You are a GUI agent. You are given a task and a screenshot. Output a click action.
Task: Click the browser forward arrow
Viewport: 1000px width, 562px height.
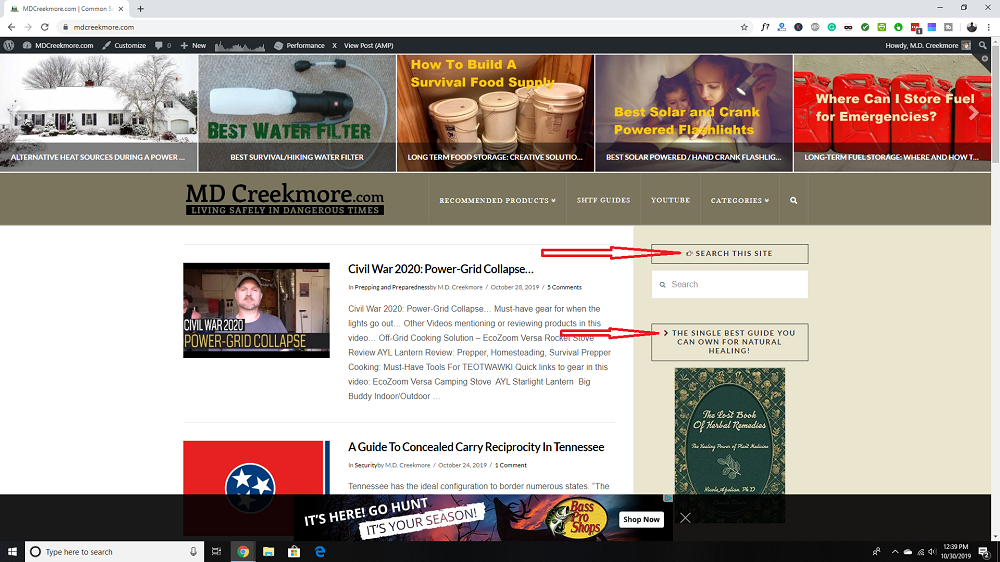click(28, 27)
